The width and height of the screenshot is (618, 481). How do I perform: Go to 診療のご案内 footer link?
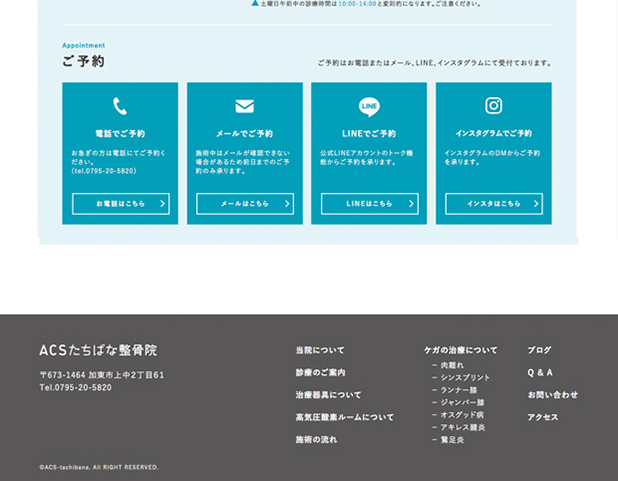tap(320, 373)
